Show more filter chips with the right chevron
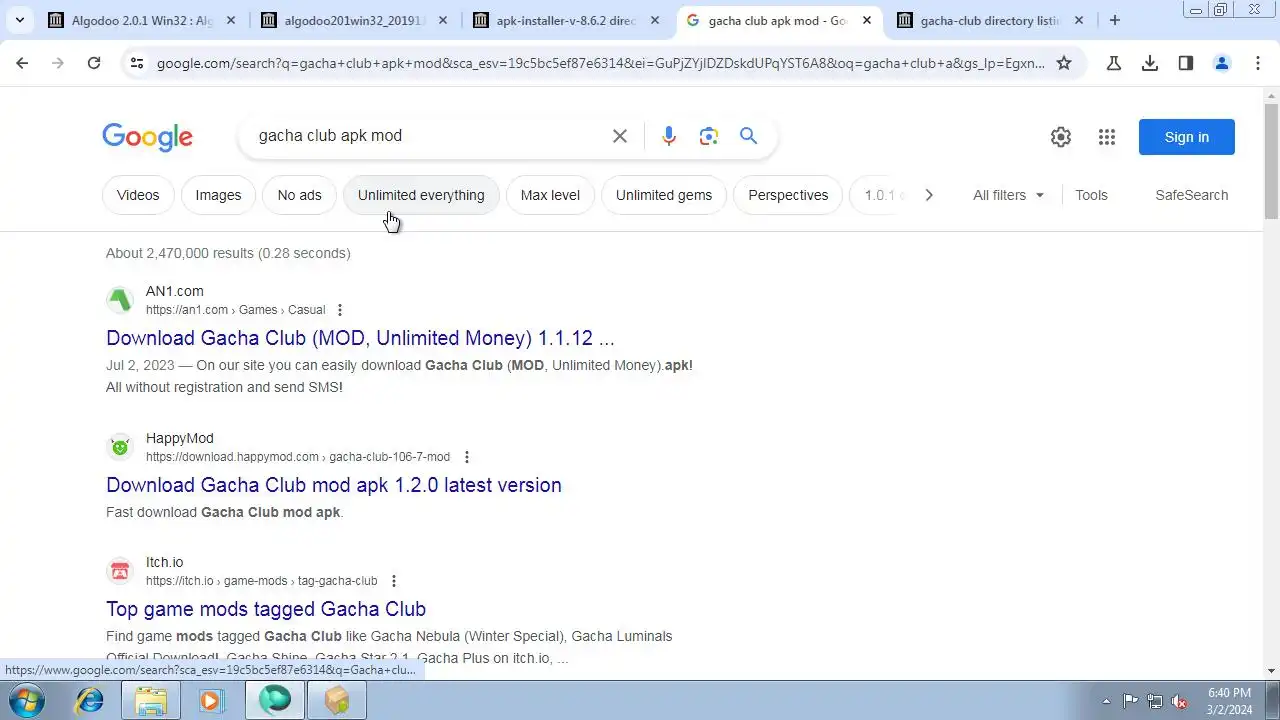Screen dimensions: 1280x720 (x=929, y=195)
